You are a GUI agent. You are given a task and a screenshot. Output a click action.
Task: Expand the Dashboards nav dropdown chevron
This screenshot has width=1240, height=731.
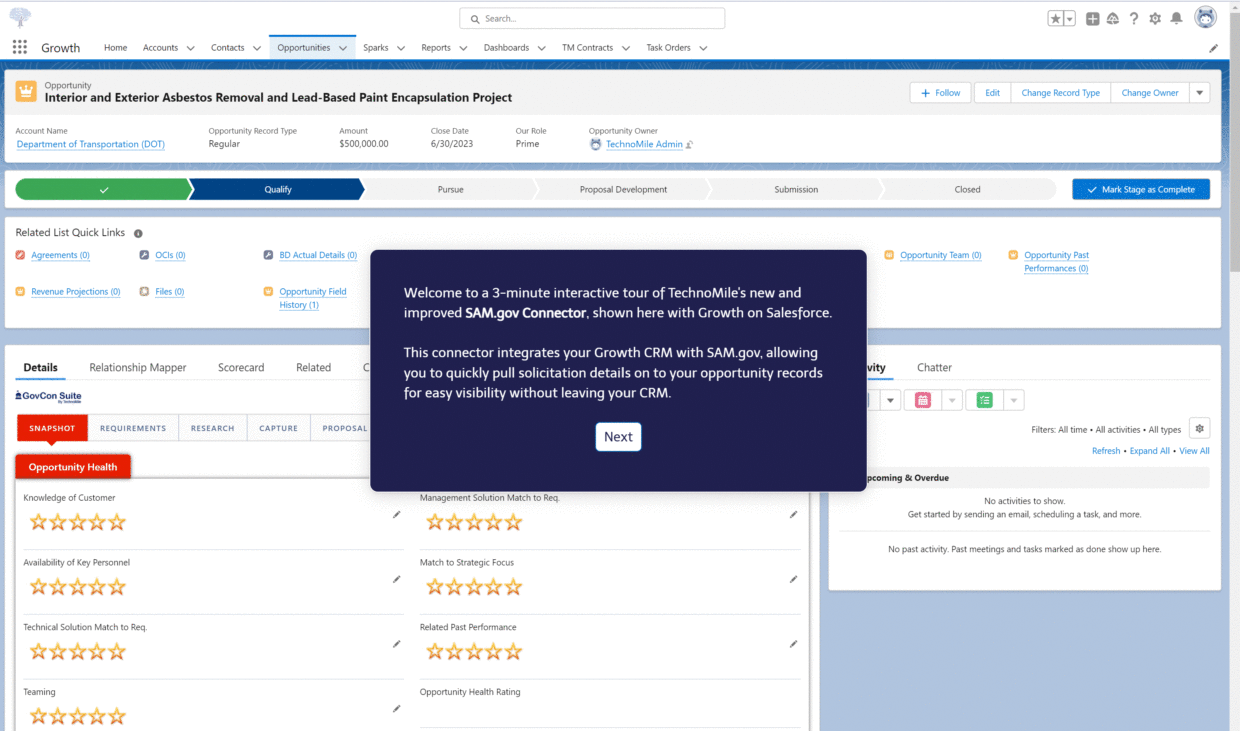pos(542,48)
